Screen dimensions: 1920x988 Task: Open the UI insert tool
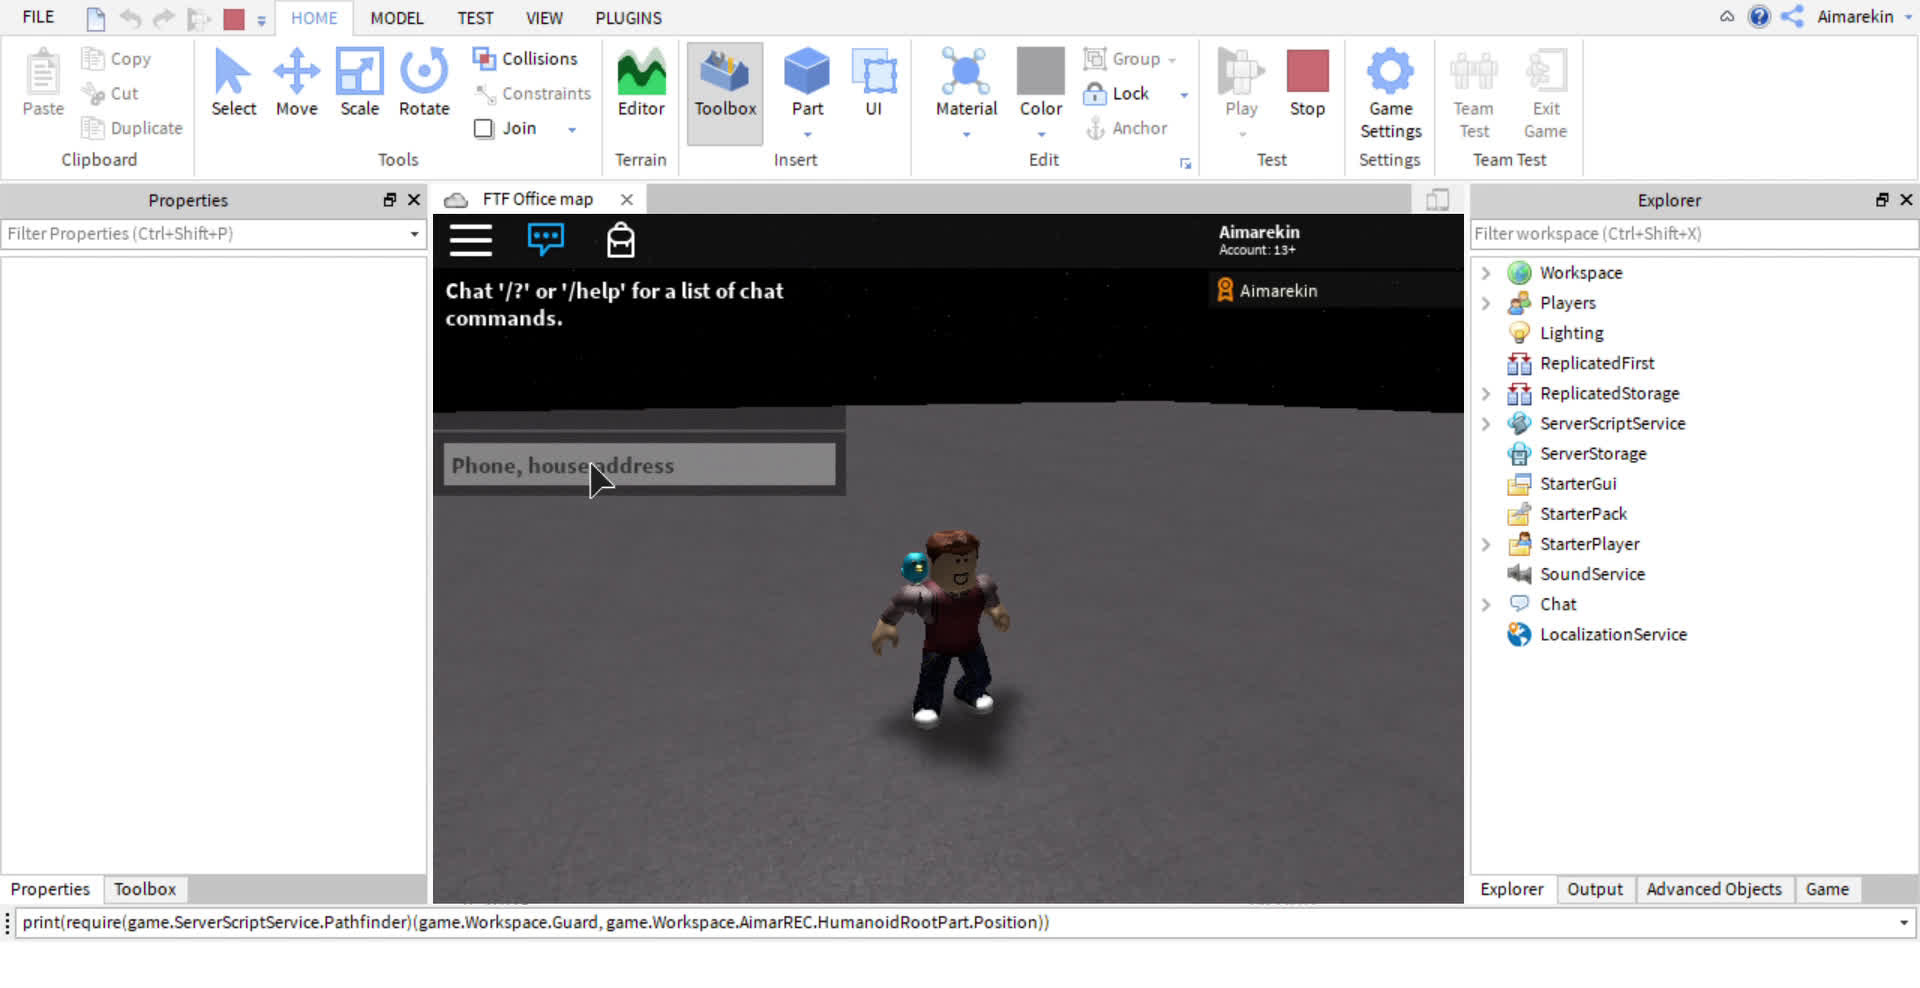click(x=873, y=83)
